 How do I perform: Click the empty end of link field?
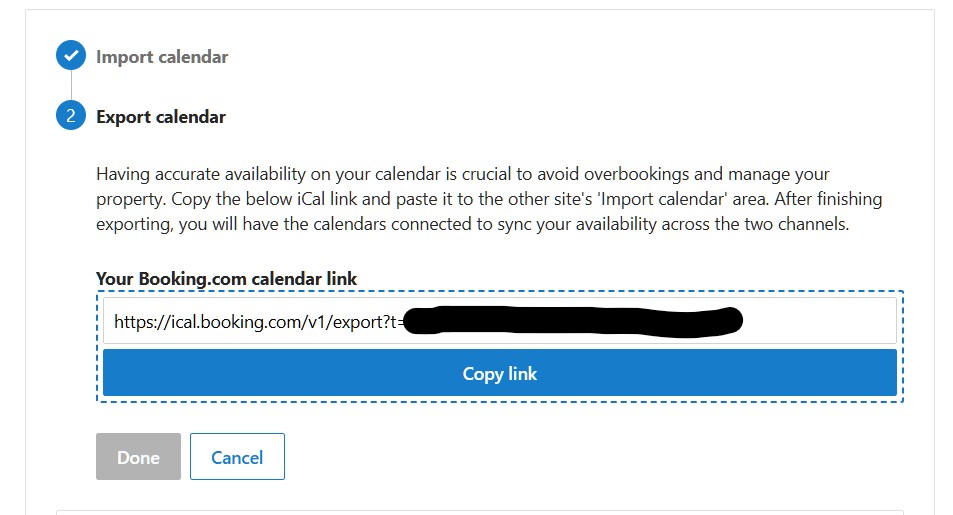coord(820,321)
